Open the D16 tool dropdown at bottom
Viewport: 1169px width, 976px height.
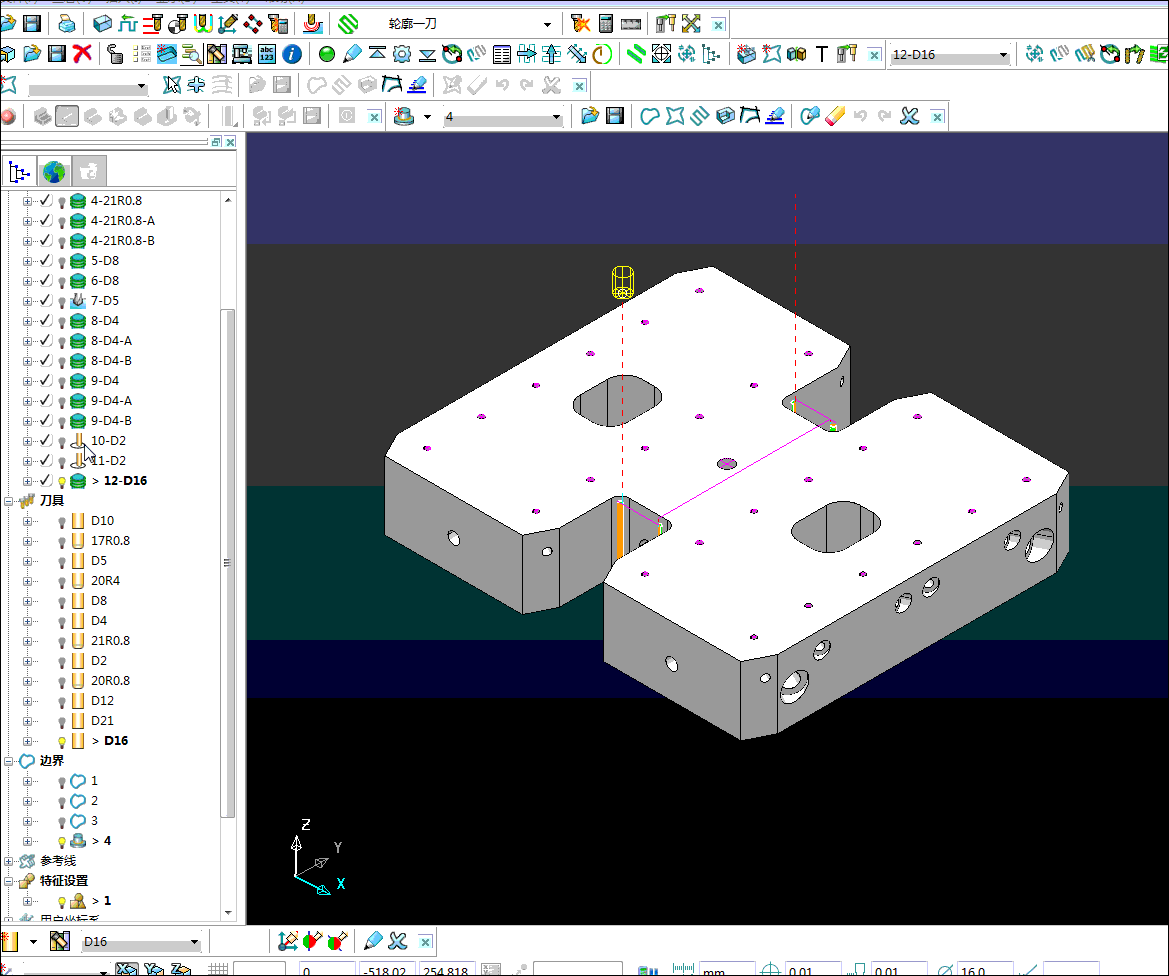click(195, 942)
